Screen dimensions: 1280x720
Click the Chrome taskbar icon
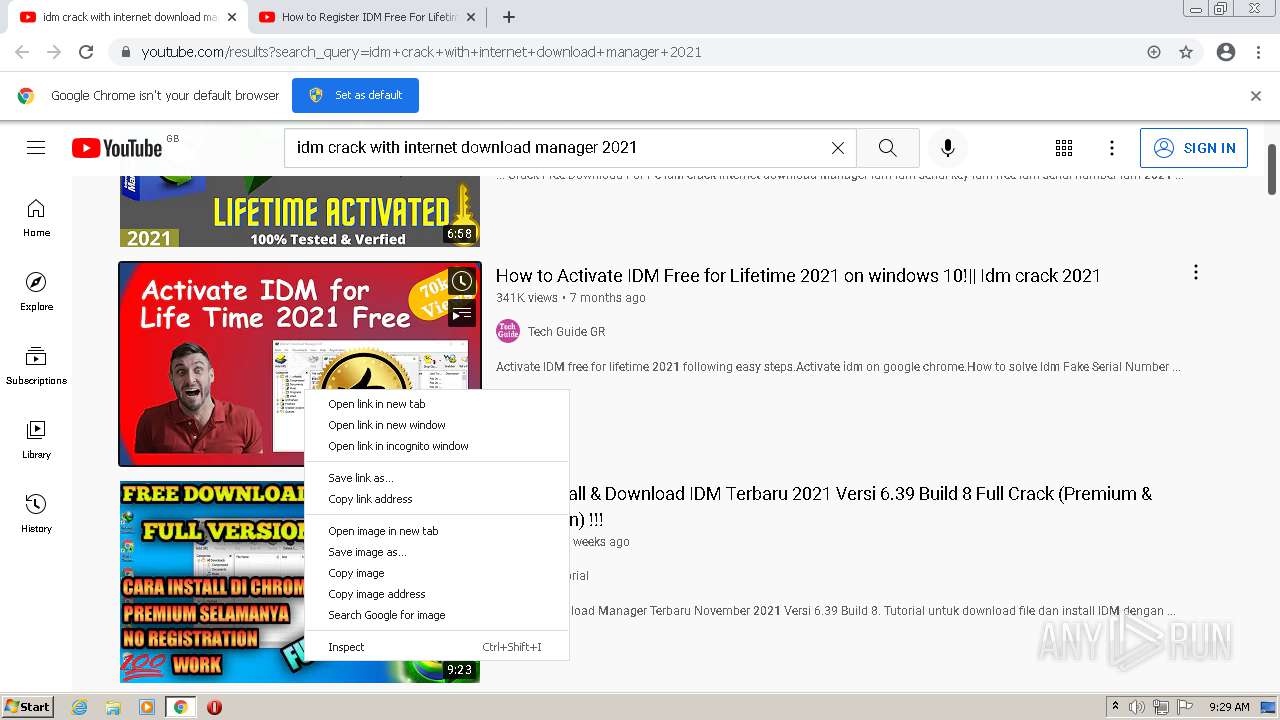[180, 707]
